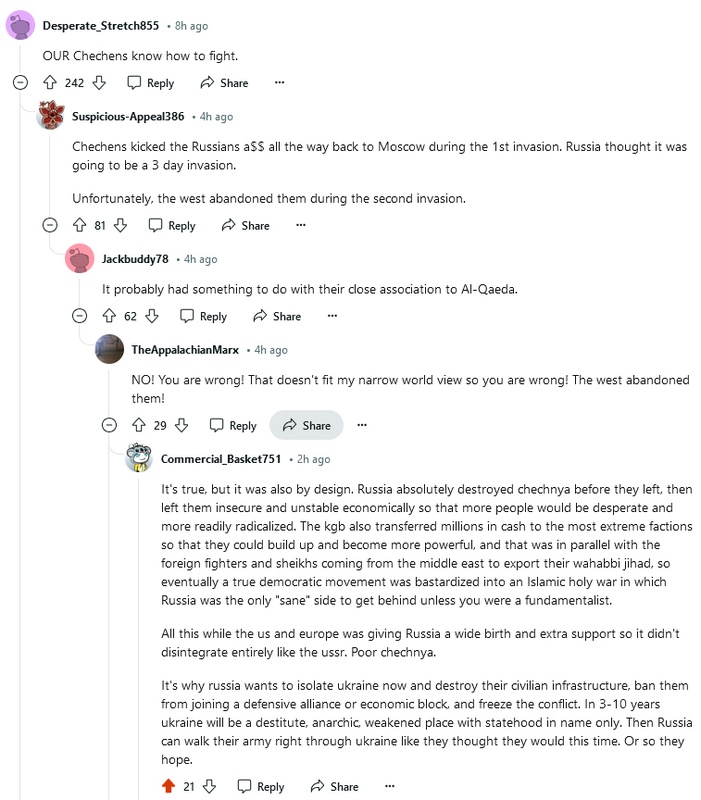Screen dimensions: 701x800
Task: Open more options on TheAppalachianMarx's comment
Action: coord(363,425)
